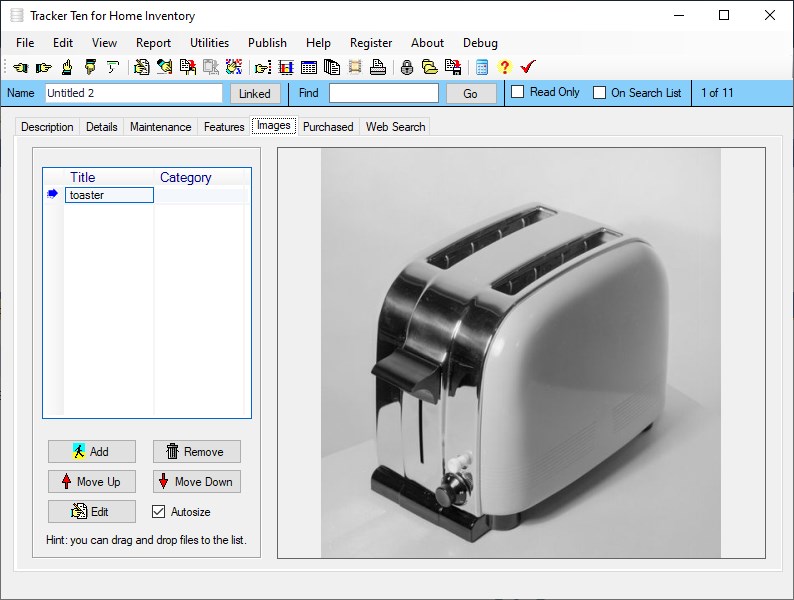The image size is (794, 600).
Task: Check the On Search List box
Action: 600,93
